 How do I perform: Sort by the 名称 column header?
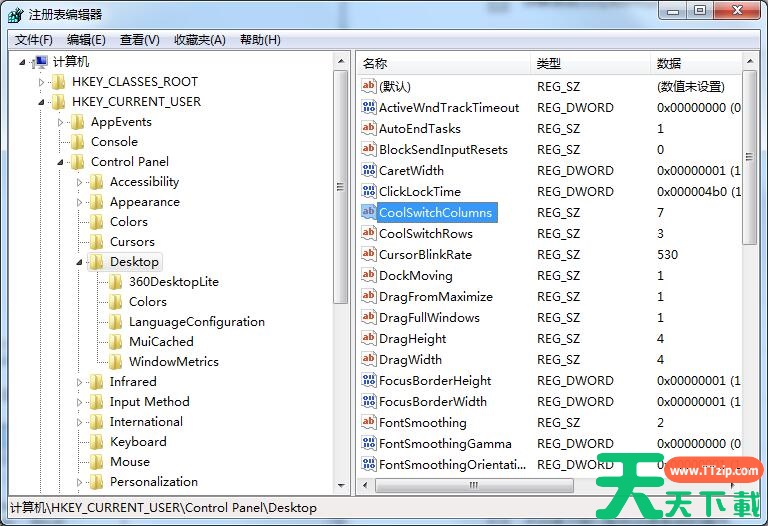click(444, 64)
